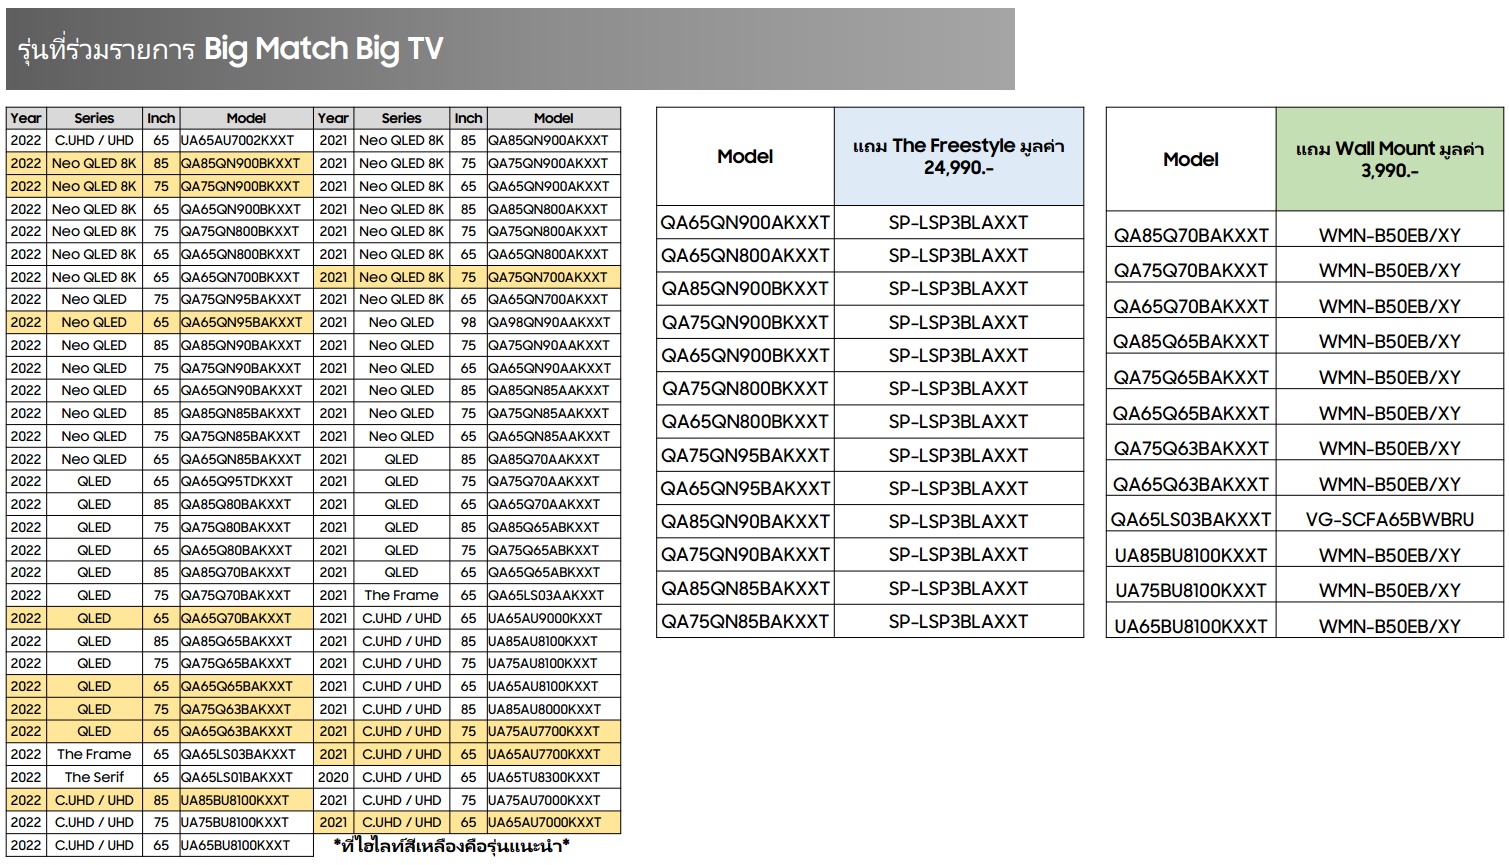The image size is (1509, 865).
Task: Select model QA75Q70AAKXXT
Action: click(553, 481)
